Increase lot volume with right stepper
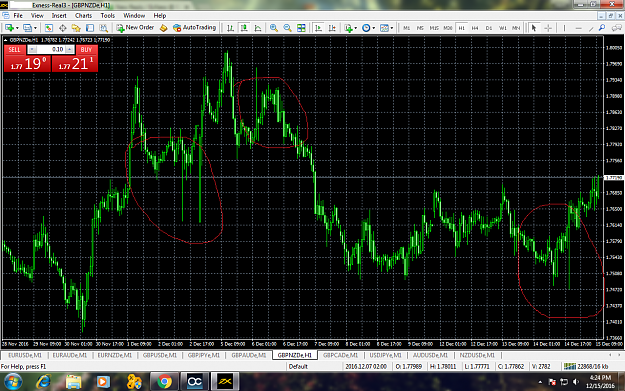This screenshot has width=625, height=391. tap(70, 49)
